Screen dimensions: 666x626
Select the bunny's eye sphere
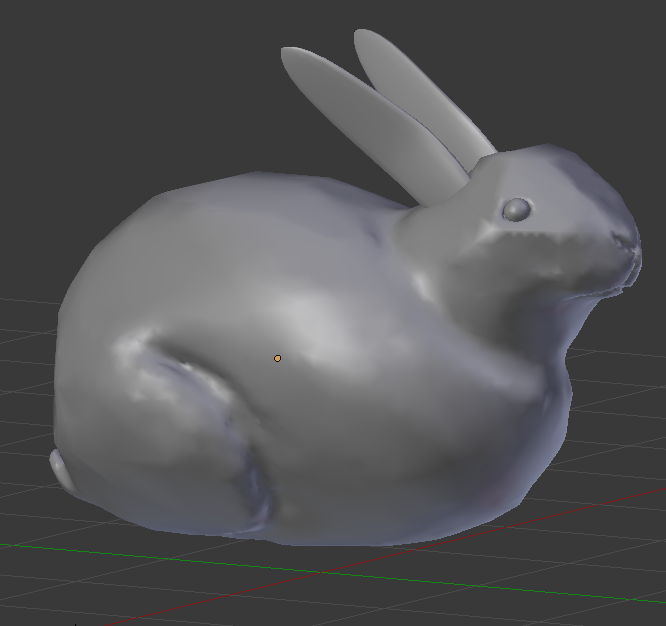click(517, 209)
